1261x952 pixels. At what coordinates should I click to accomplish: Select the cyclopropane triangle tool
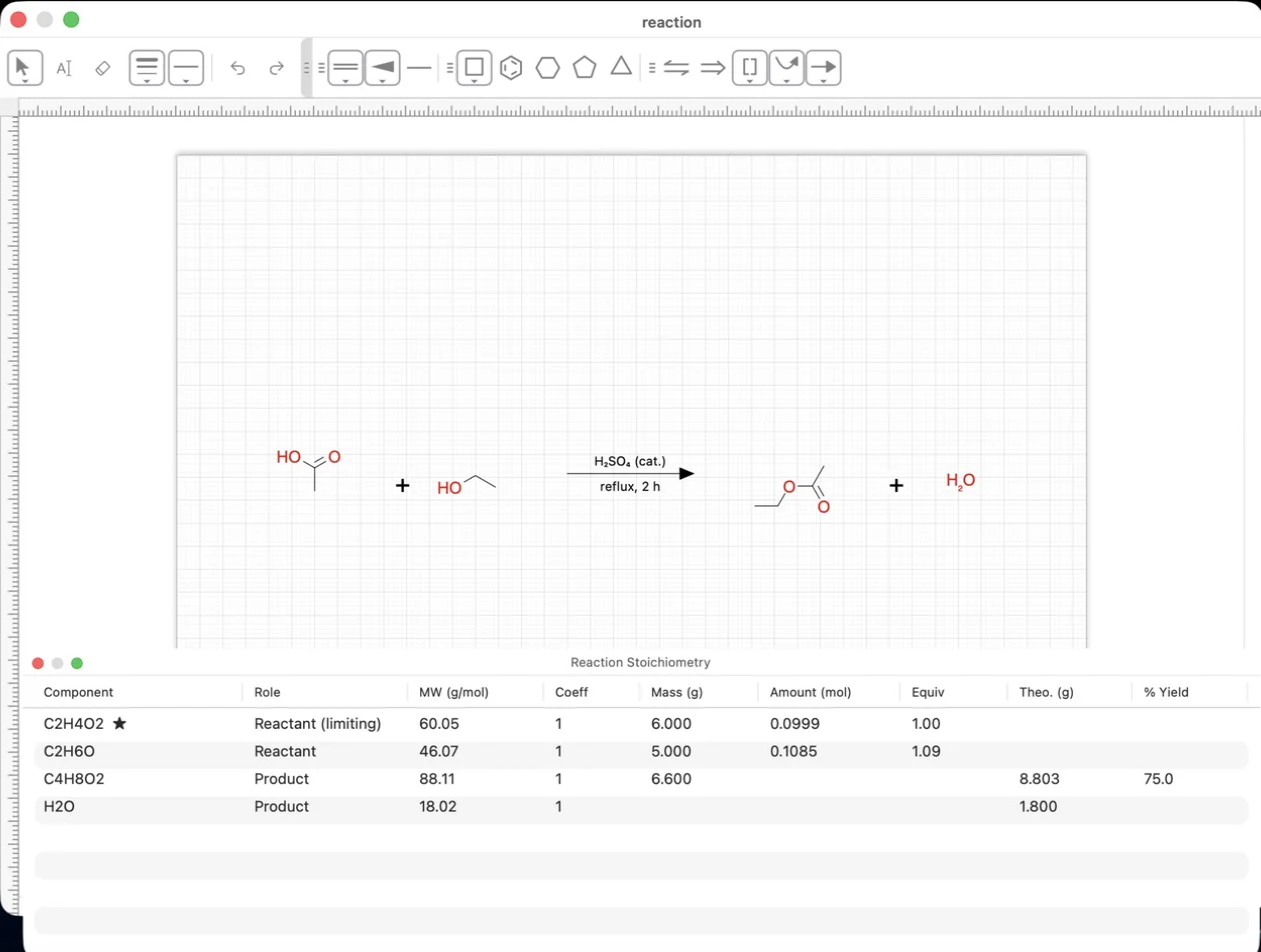pos(621,67)
